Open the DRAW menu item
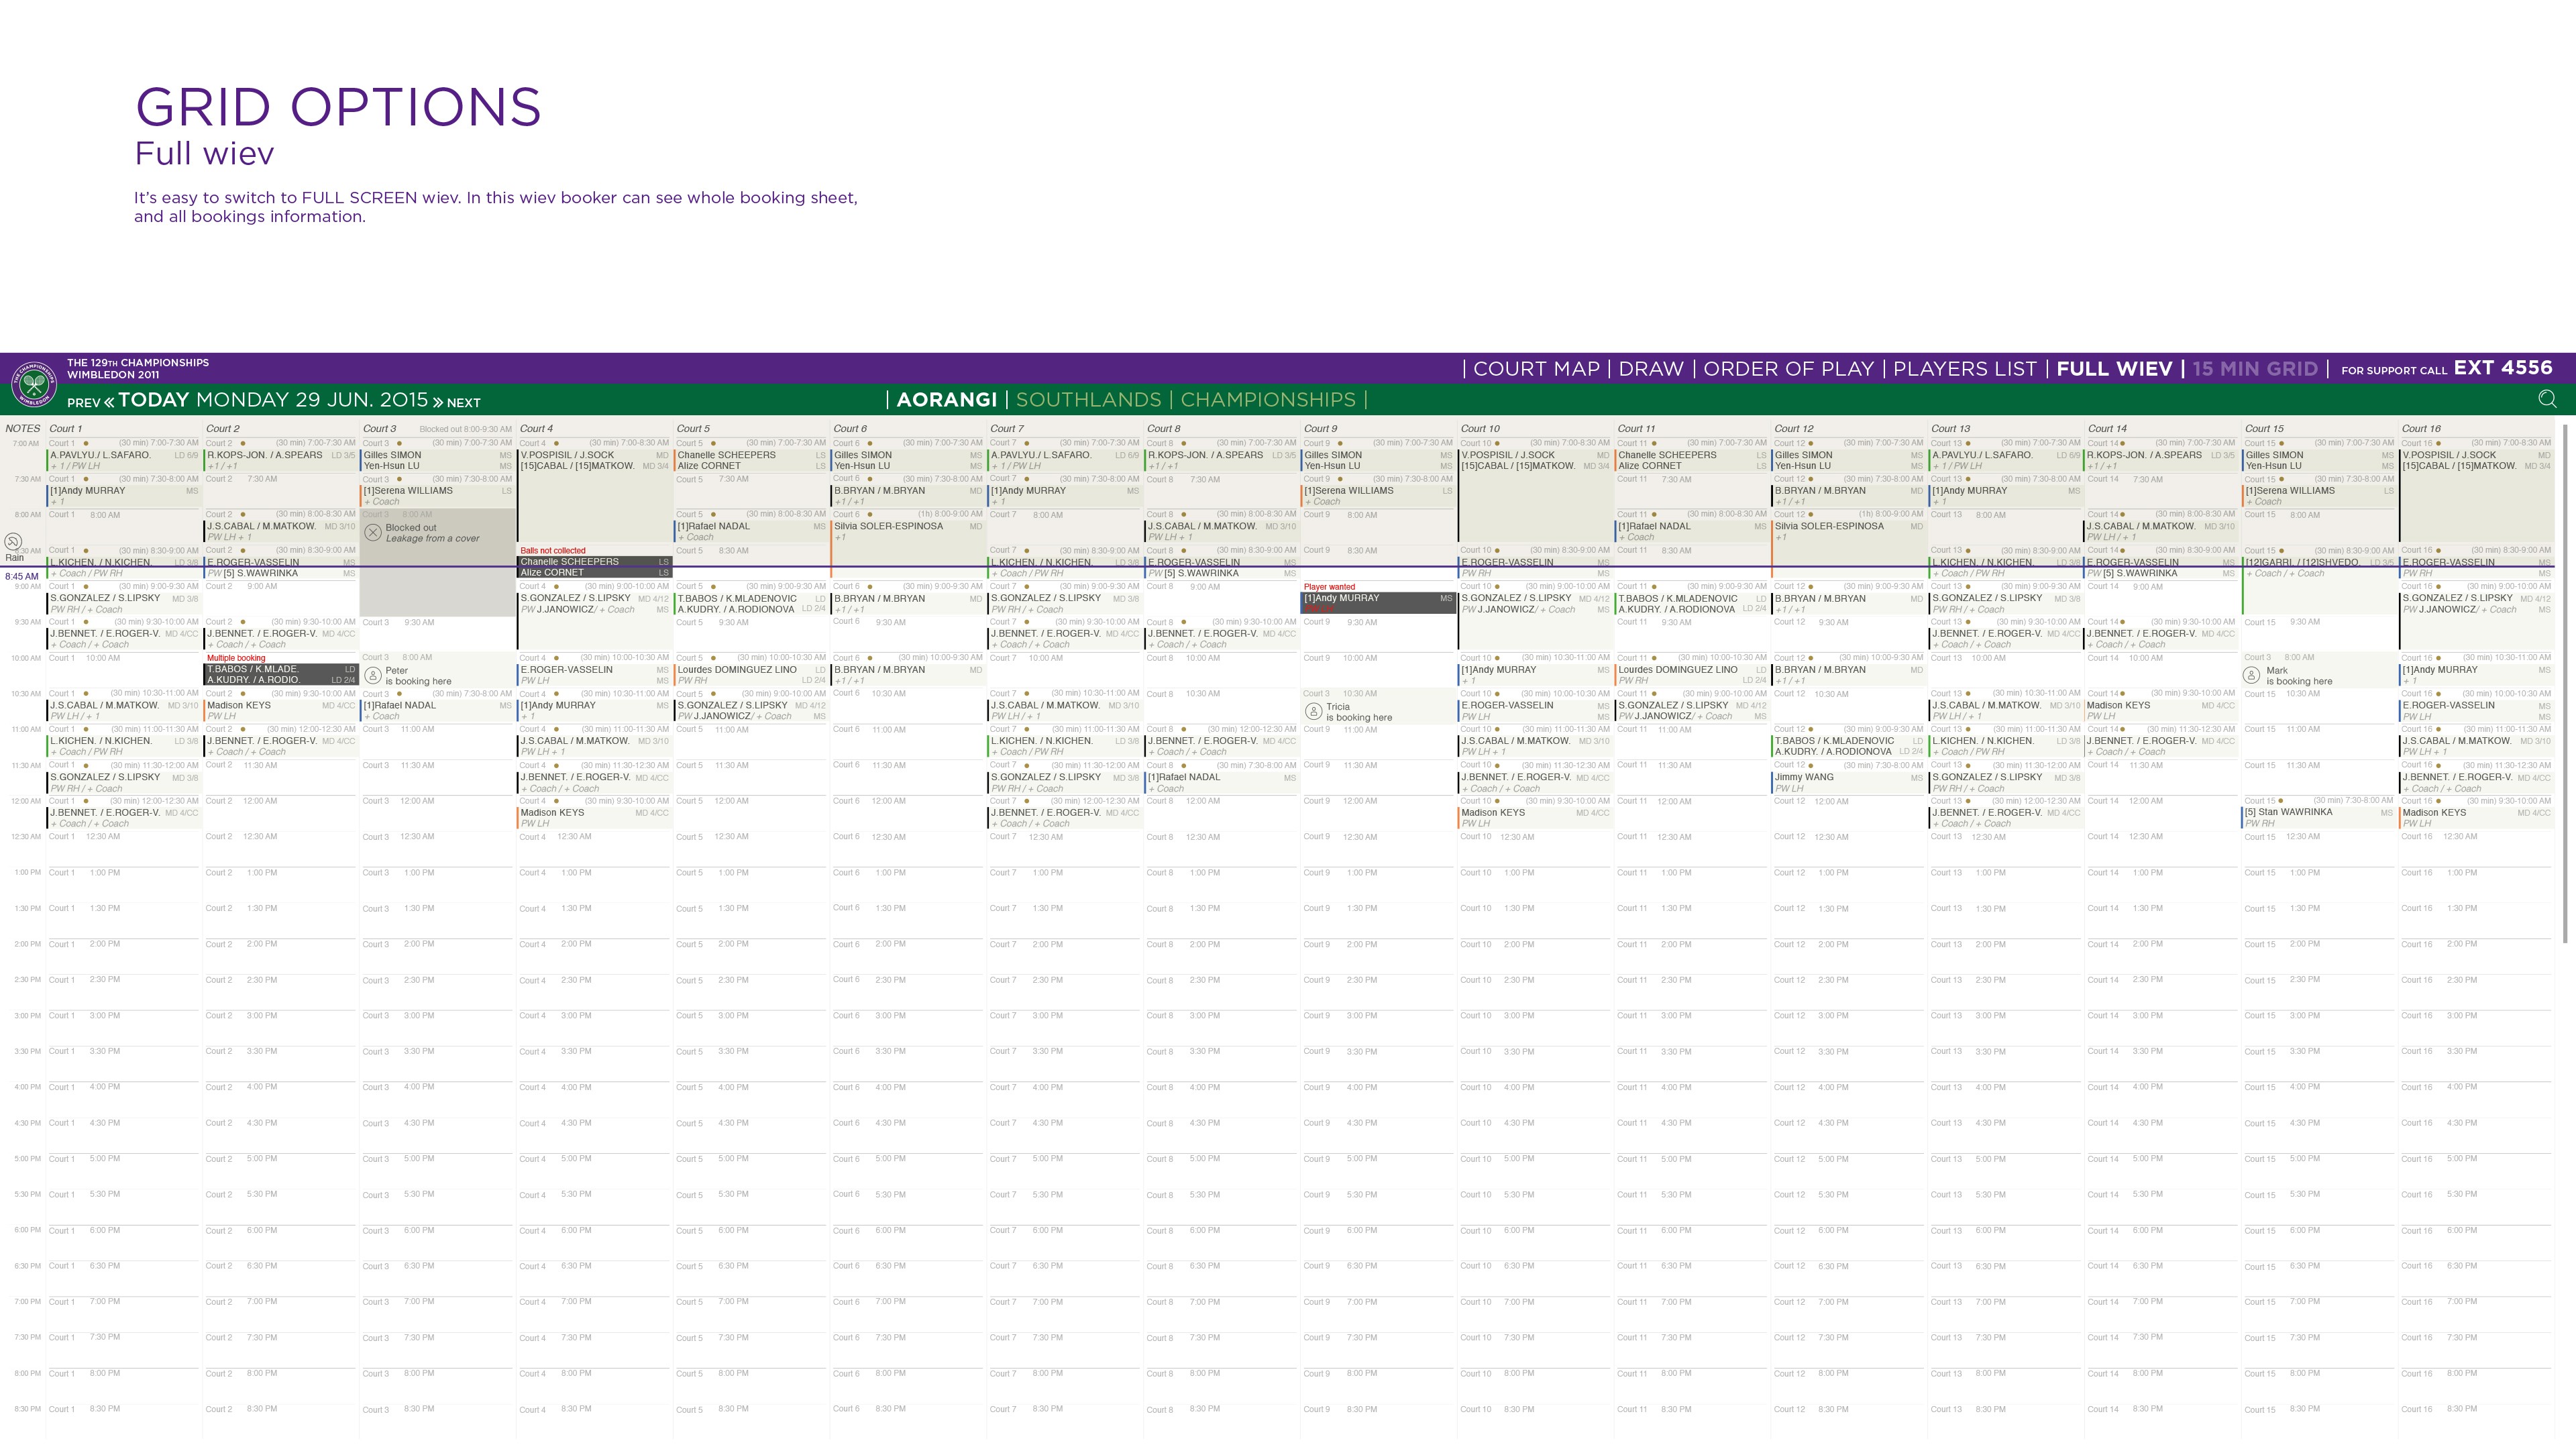 [x=1651, y=369]
